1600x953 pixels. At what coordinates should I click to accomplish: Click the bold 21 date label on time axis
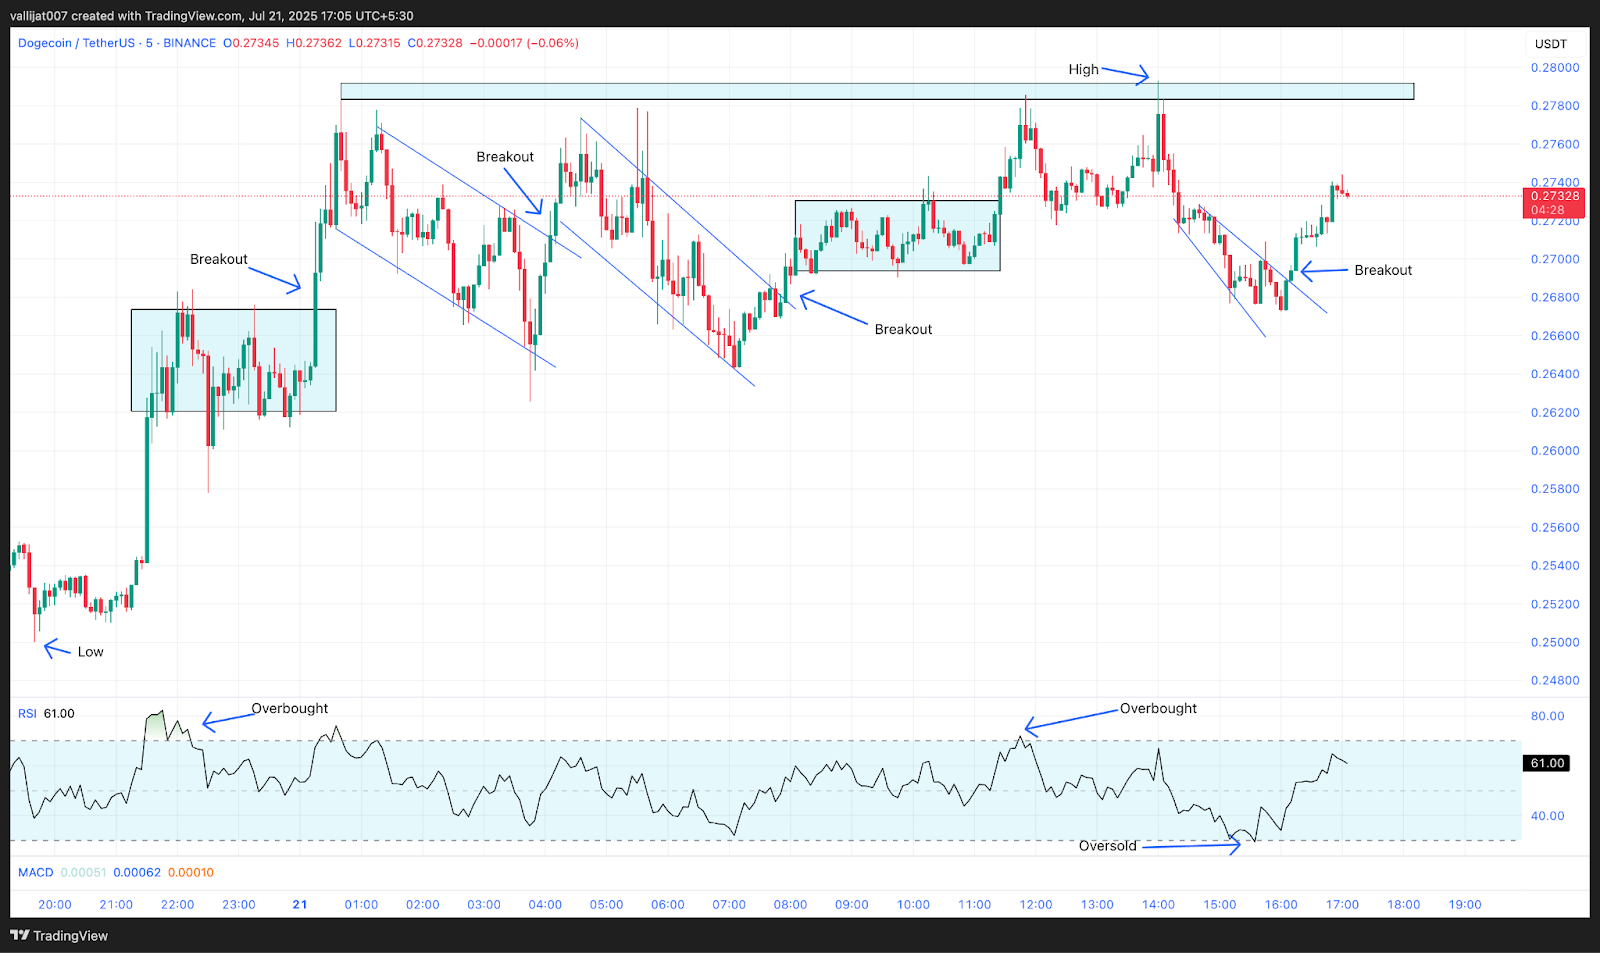click(300, 904)
